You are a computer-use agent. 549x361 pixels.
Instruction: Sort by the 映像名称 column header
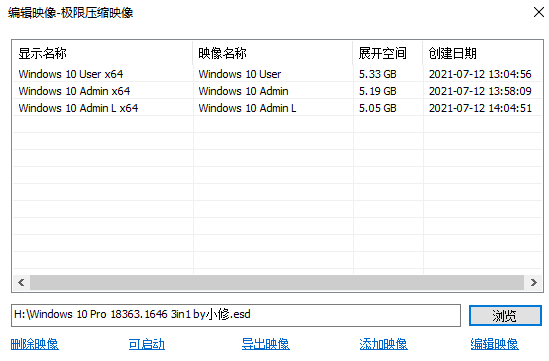click(x=273, y=53)
